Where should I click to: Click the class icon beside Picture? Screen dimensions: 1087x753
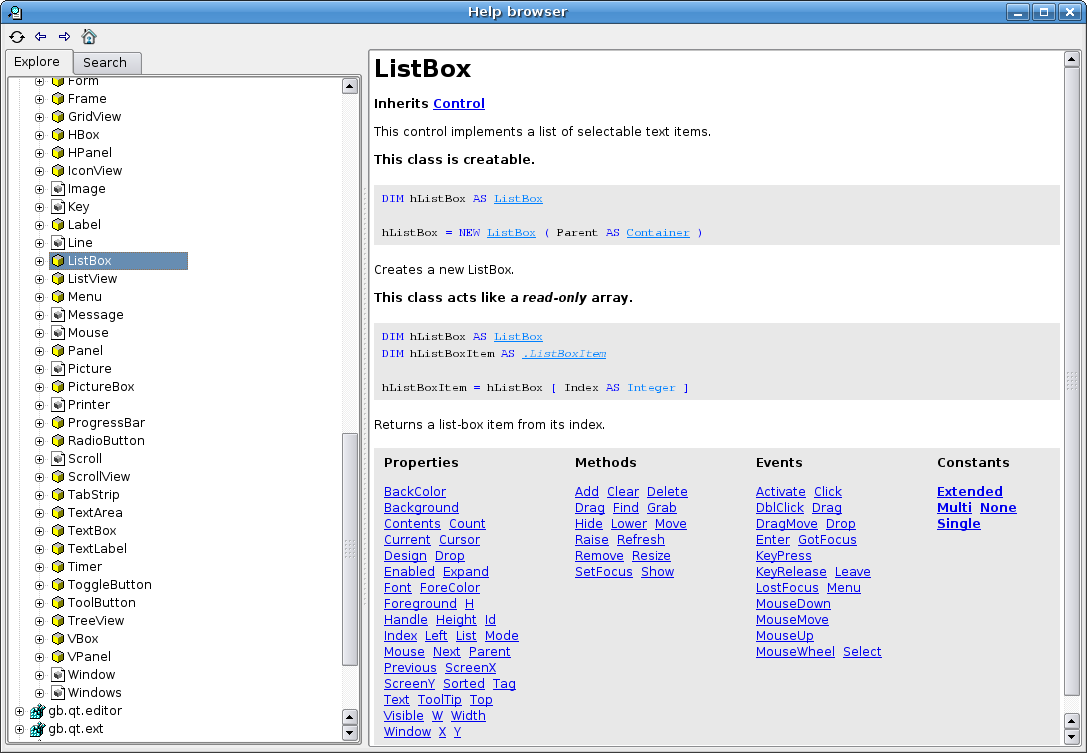coord(58,370)
